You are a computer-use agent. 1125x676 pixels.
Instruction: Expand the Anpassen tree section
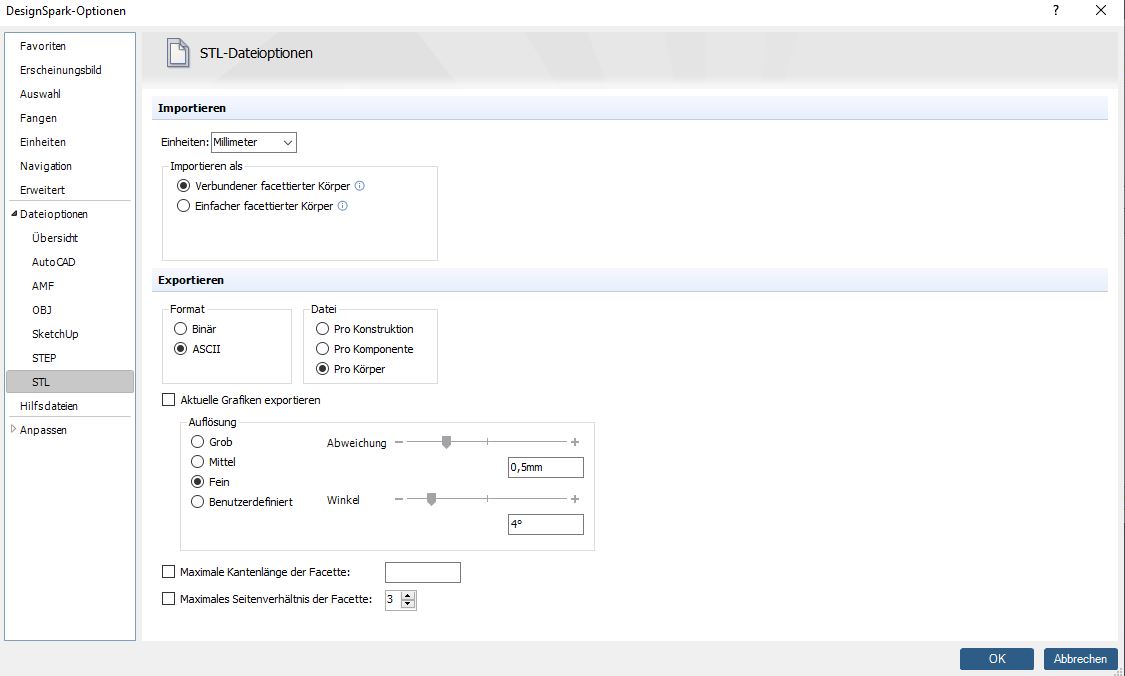coord(14,430)
